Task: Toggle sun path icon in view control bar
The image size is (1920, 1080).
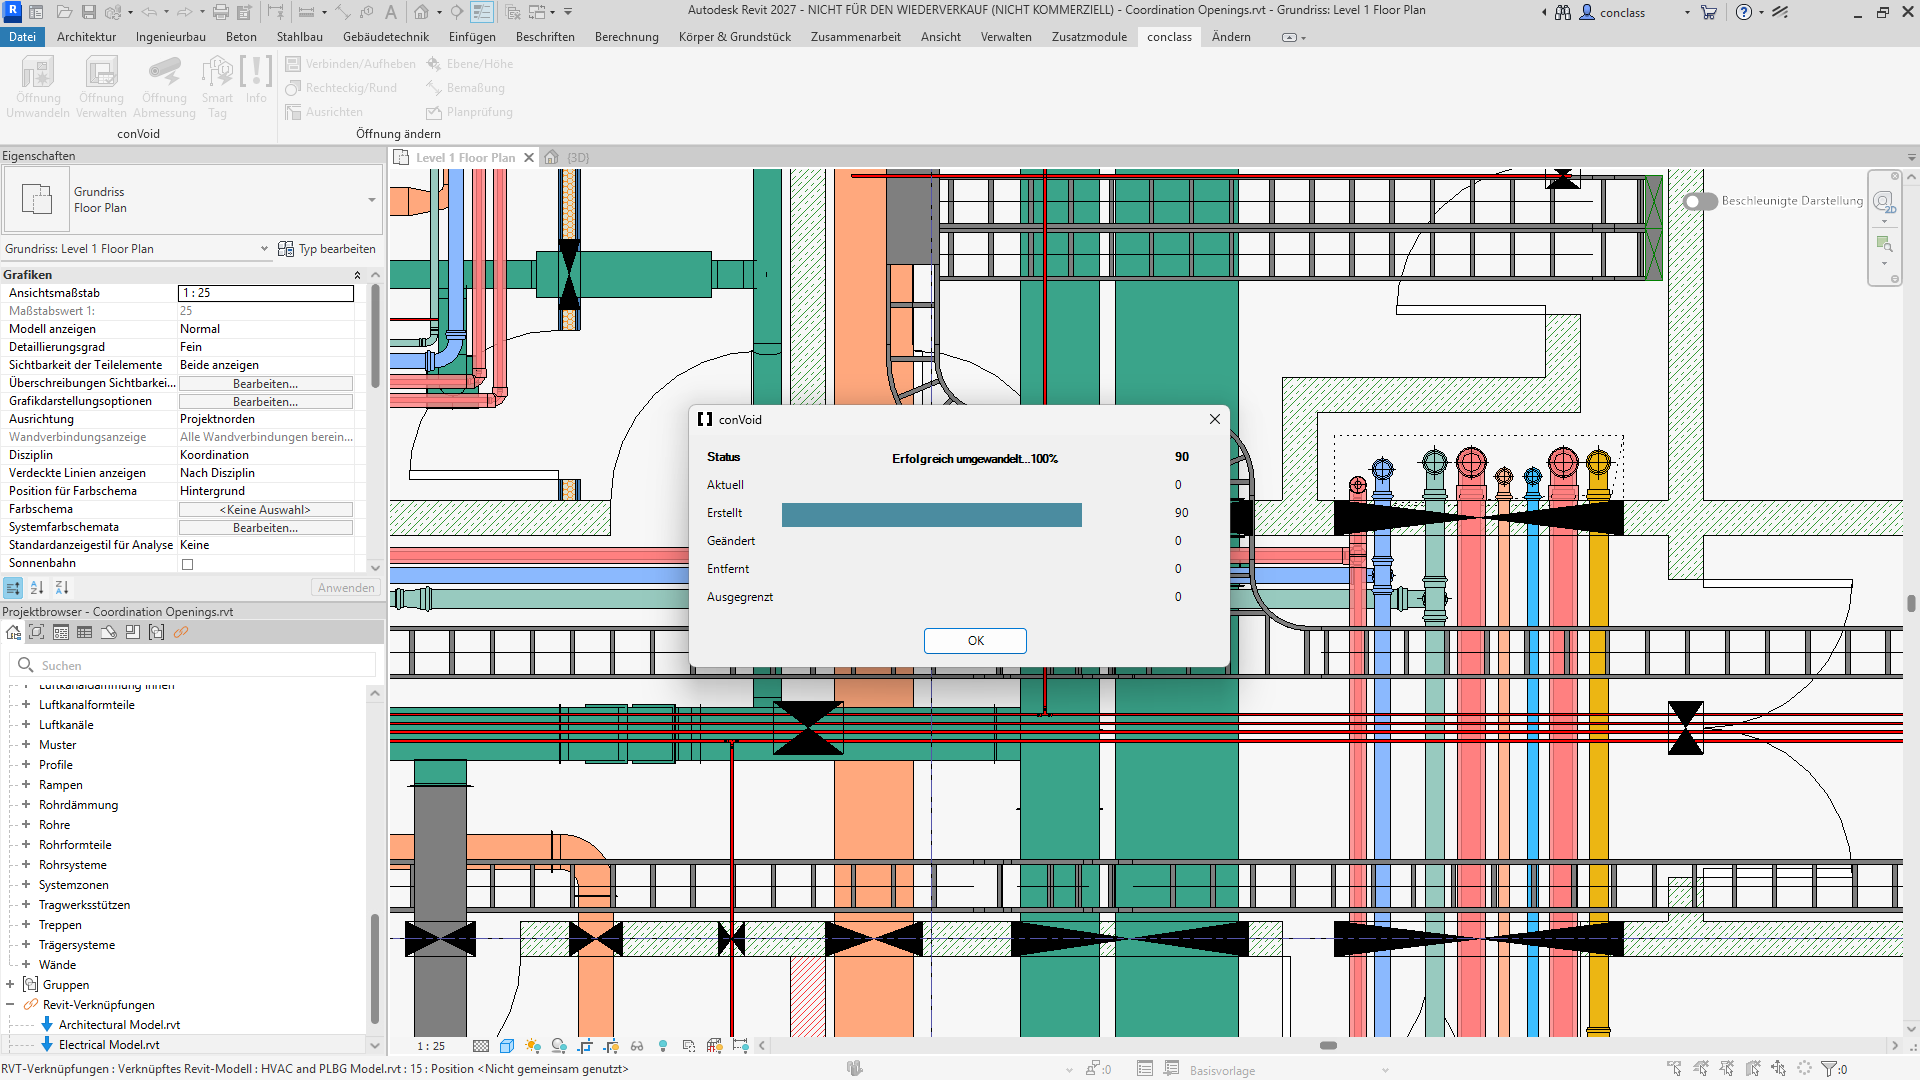Action: pyautogui.click(x=533, y=1046)
